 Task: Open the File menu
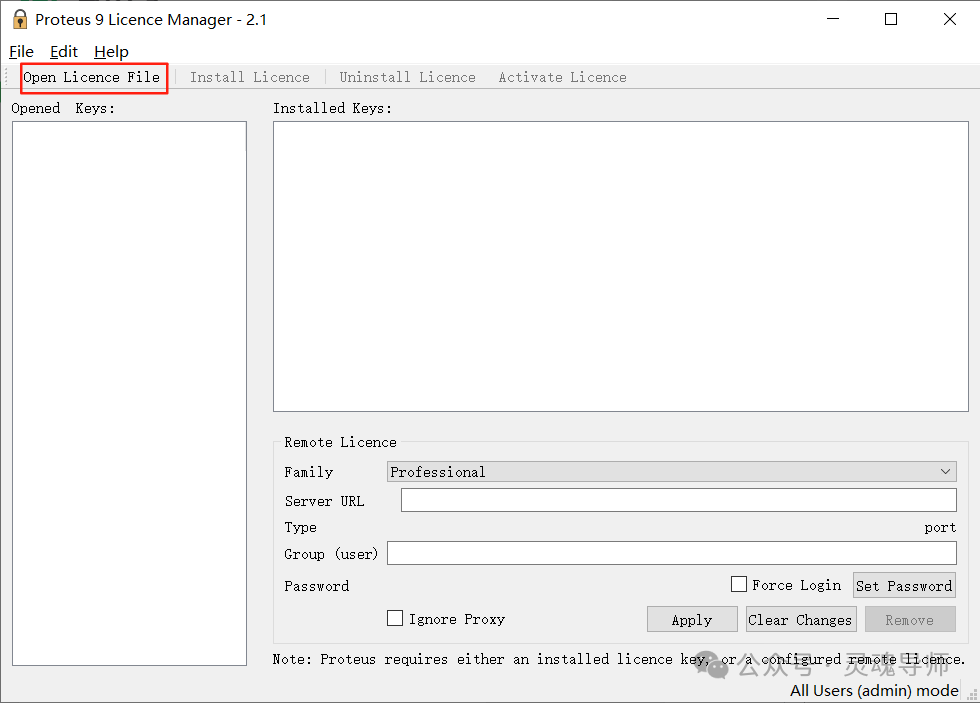(20, 51)
